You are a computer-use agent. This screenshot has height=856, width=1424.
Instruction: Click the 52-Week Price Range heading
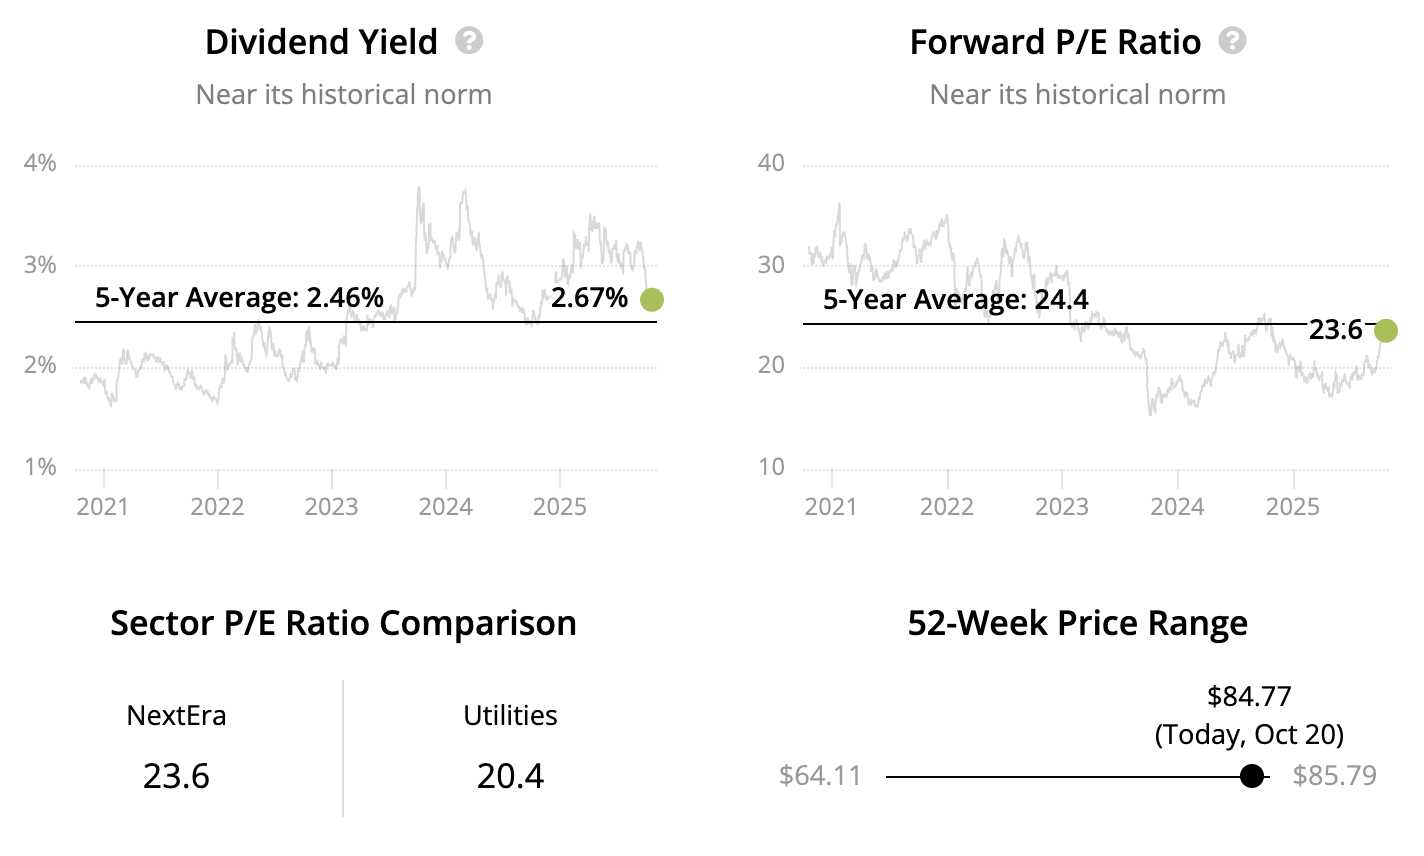pos(1077,623)
